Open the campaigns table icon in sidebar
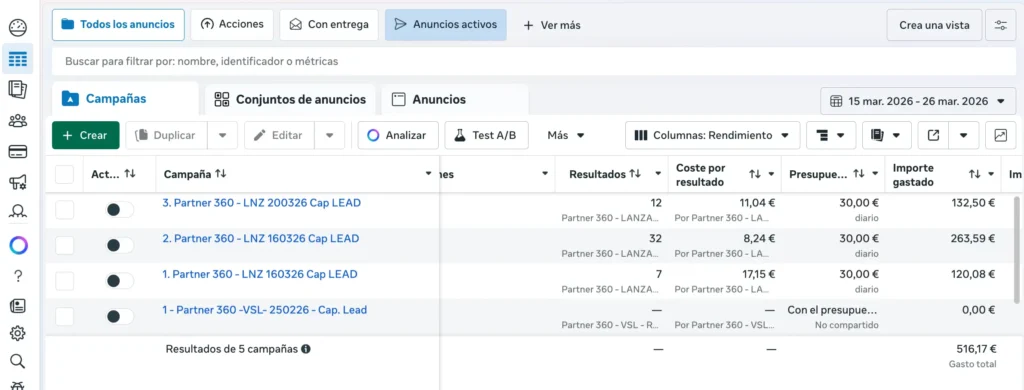Image resolution: width=1024 pixels, height=390 pixels. pos(18,60)
